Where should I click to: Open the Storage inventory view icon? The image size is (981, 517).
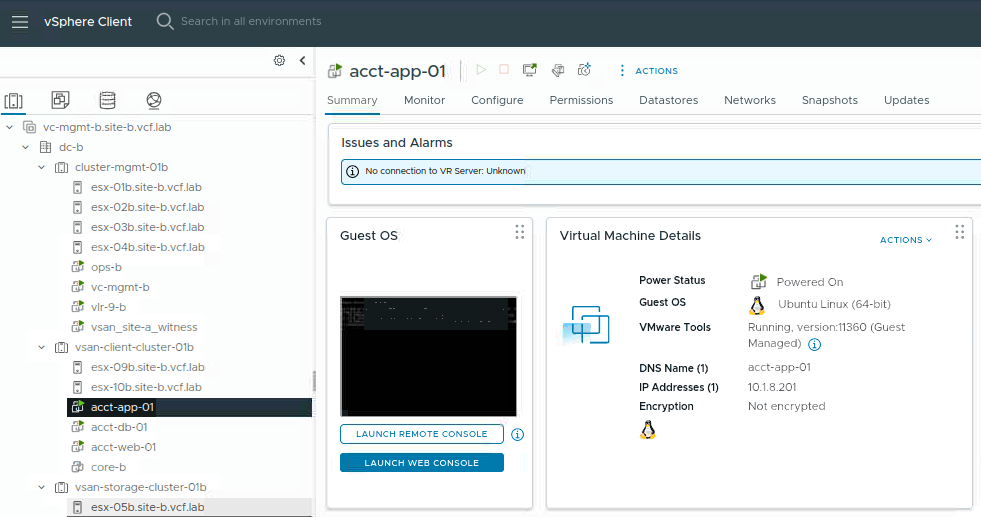coord(107,100)
